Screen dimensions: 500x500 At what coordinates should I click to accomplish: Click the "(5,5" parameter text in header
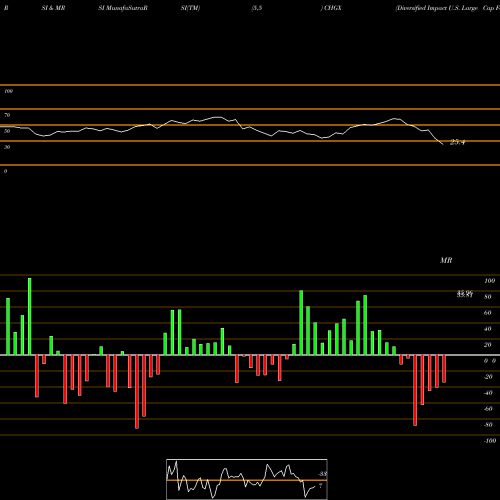(x=257, y=8)
